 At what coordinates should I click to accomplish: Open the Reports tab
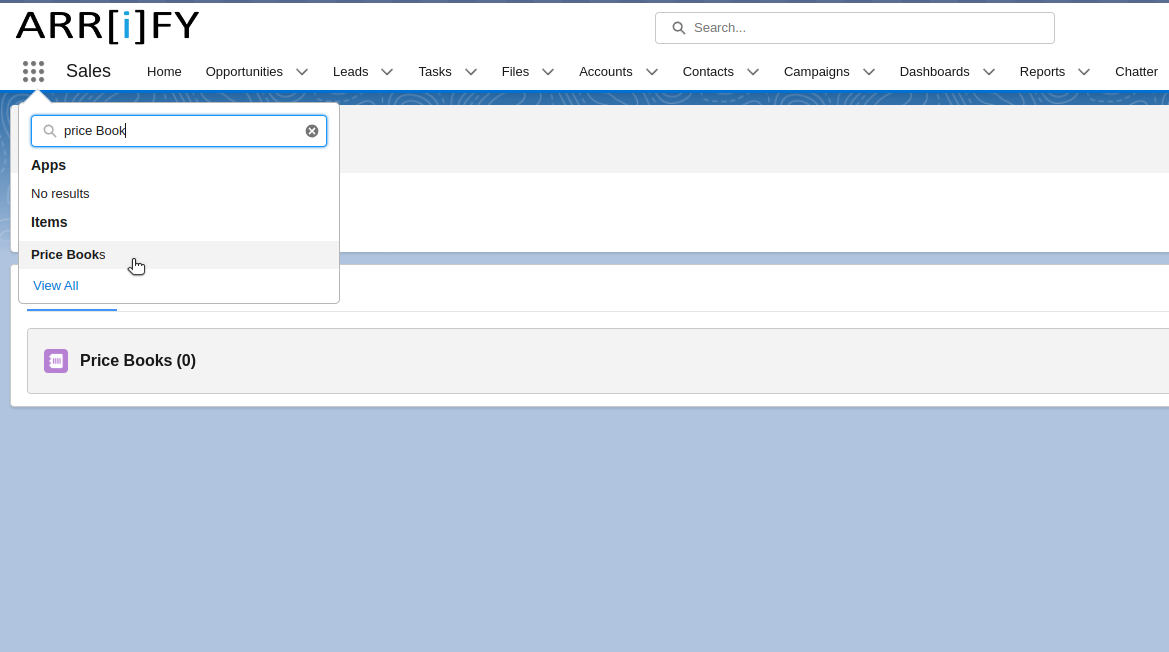1043,71
